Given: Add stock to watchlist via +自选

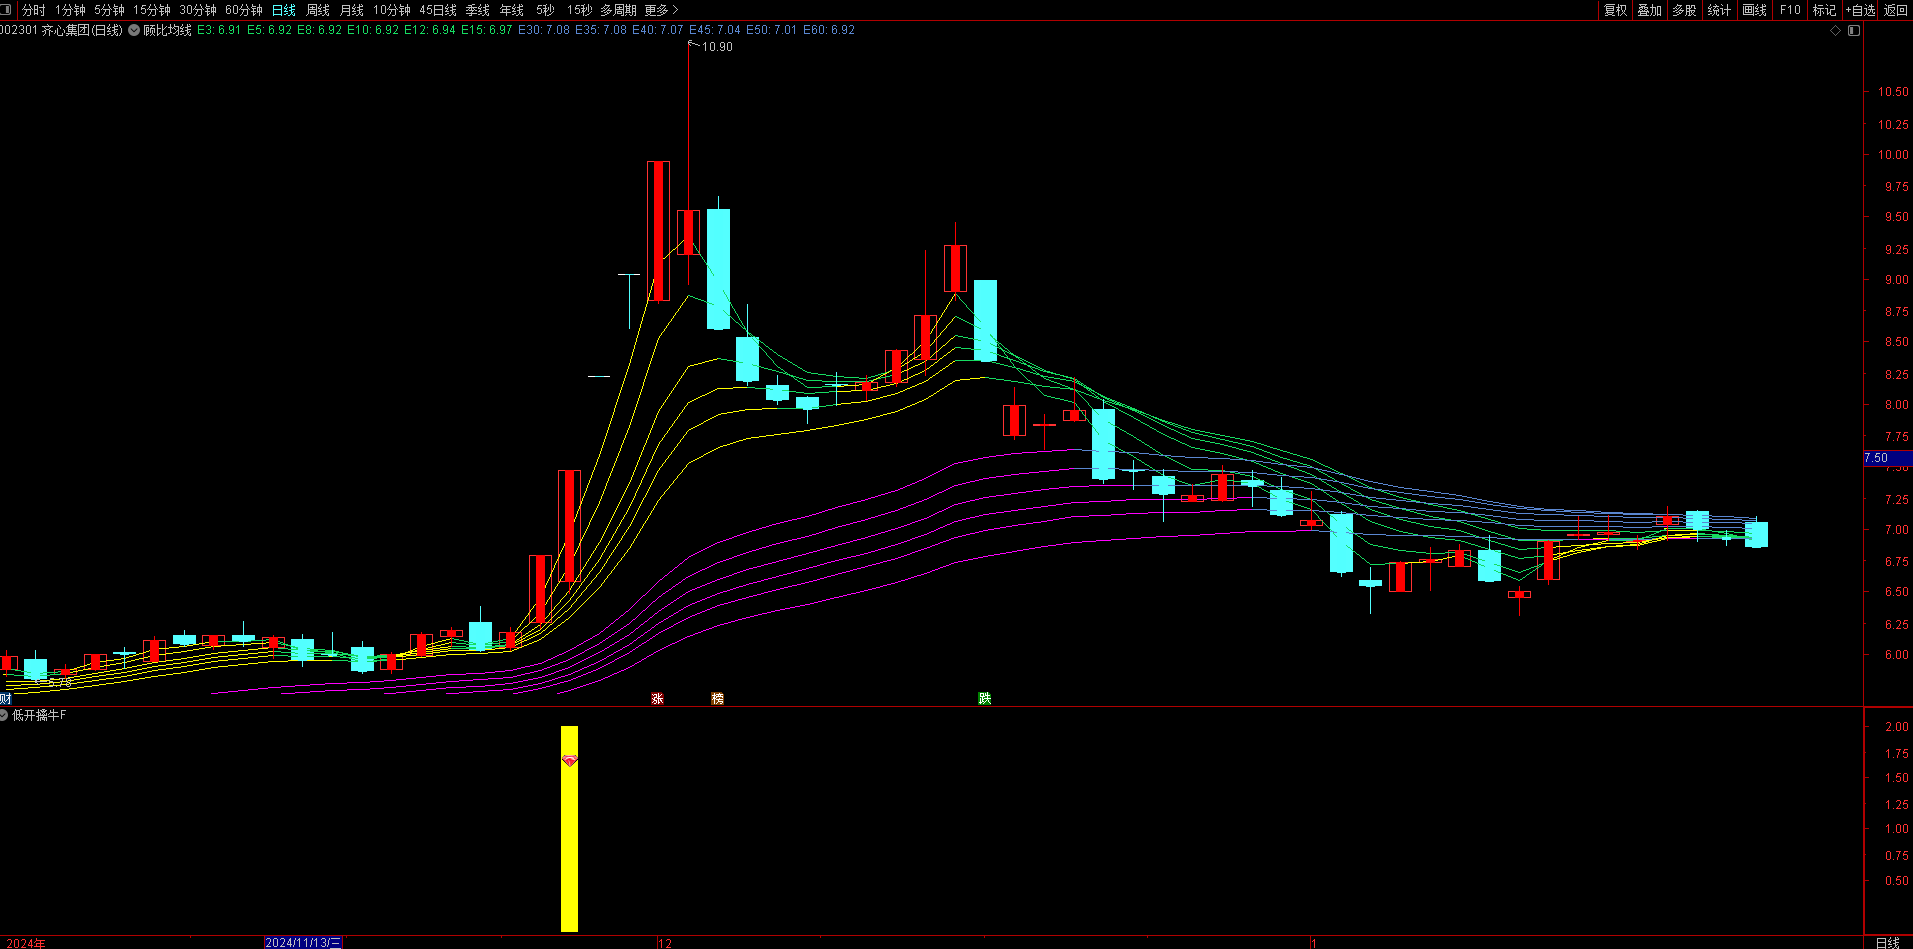Looking at the screenshot, I should coord(1861,10).
